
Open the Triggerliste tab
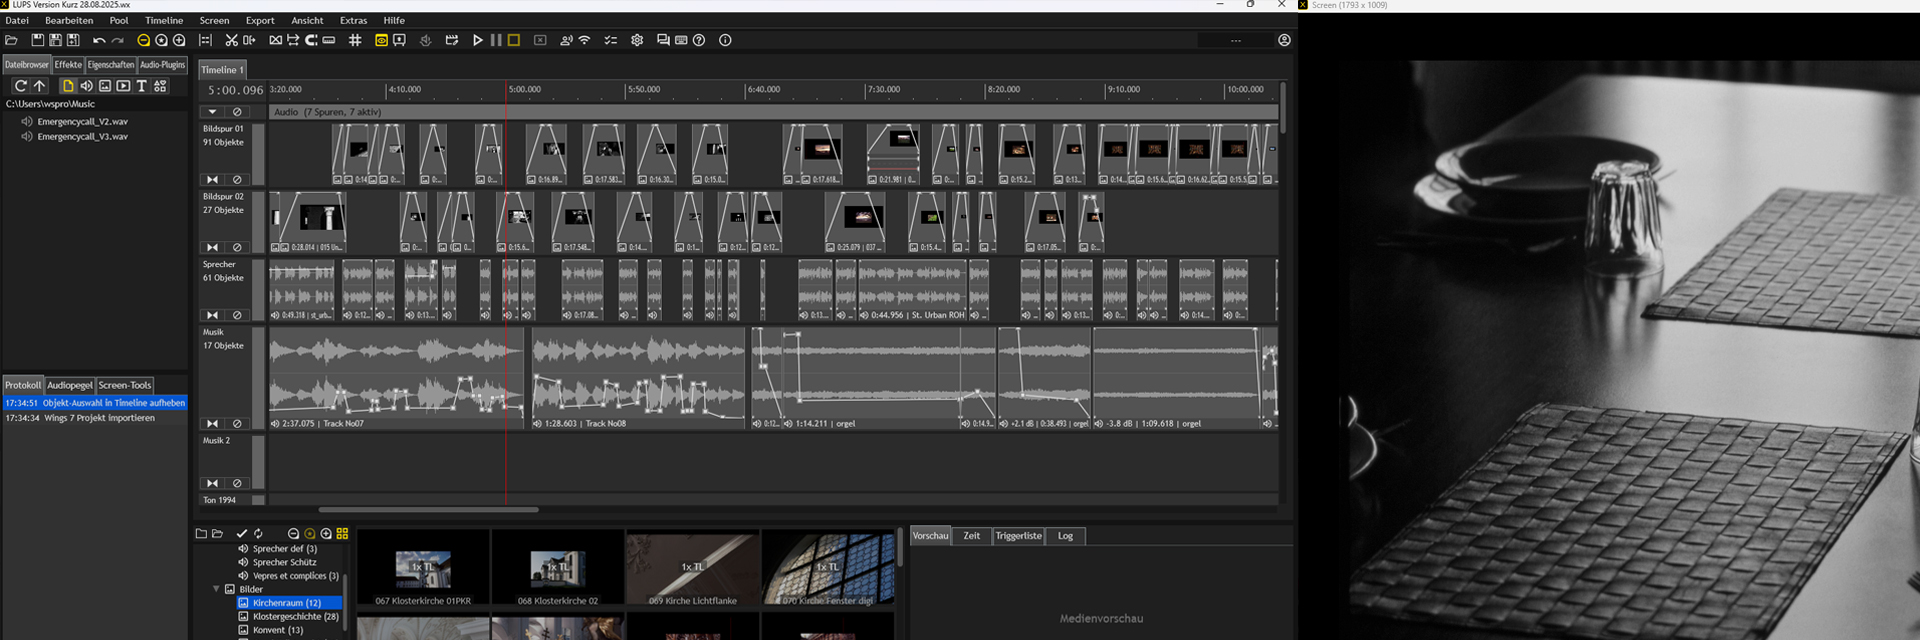click(x=1019, y=536)
